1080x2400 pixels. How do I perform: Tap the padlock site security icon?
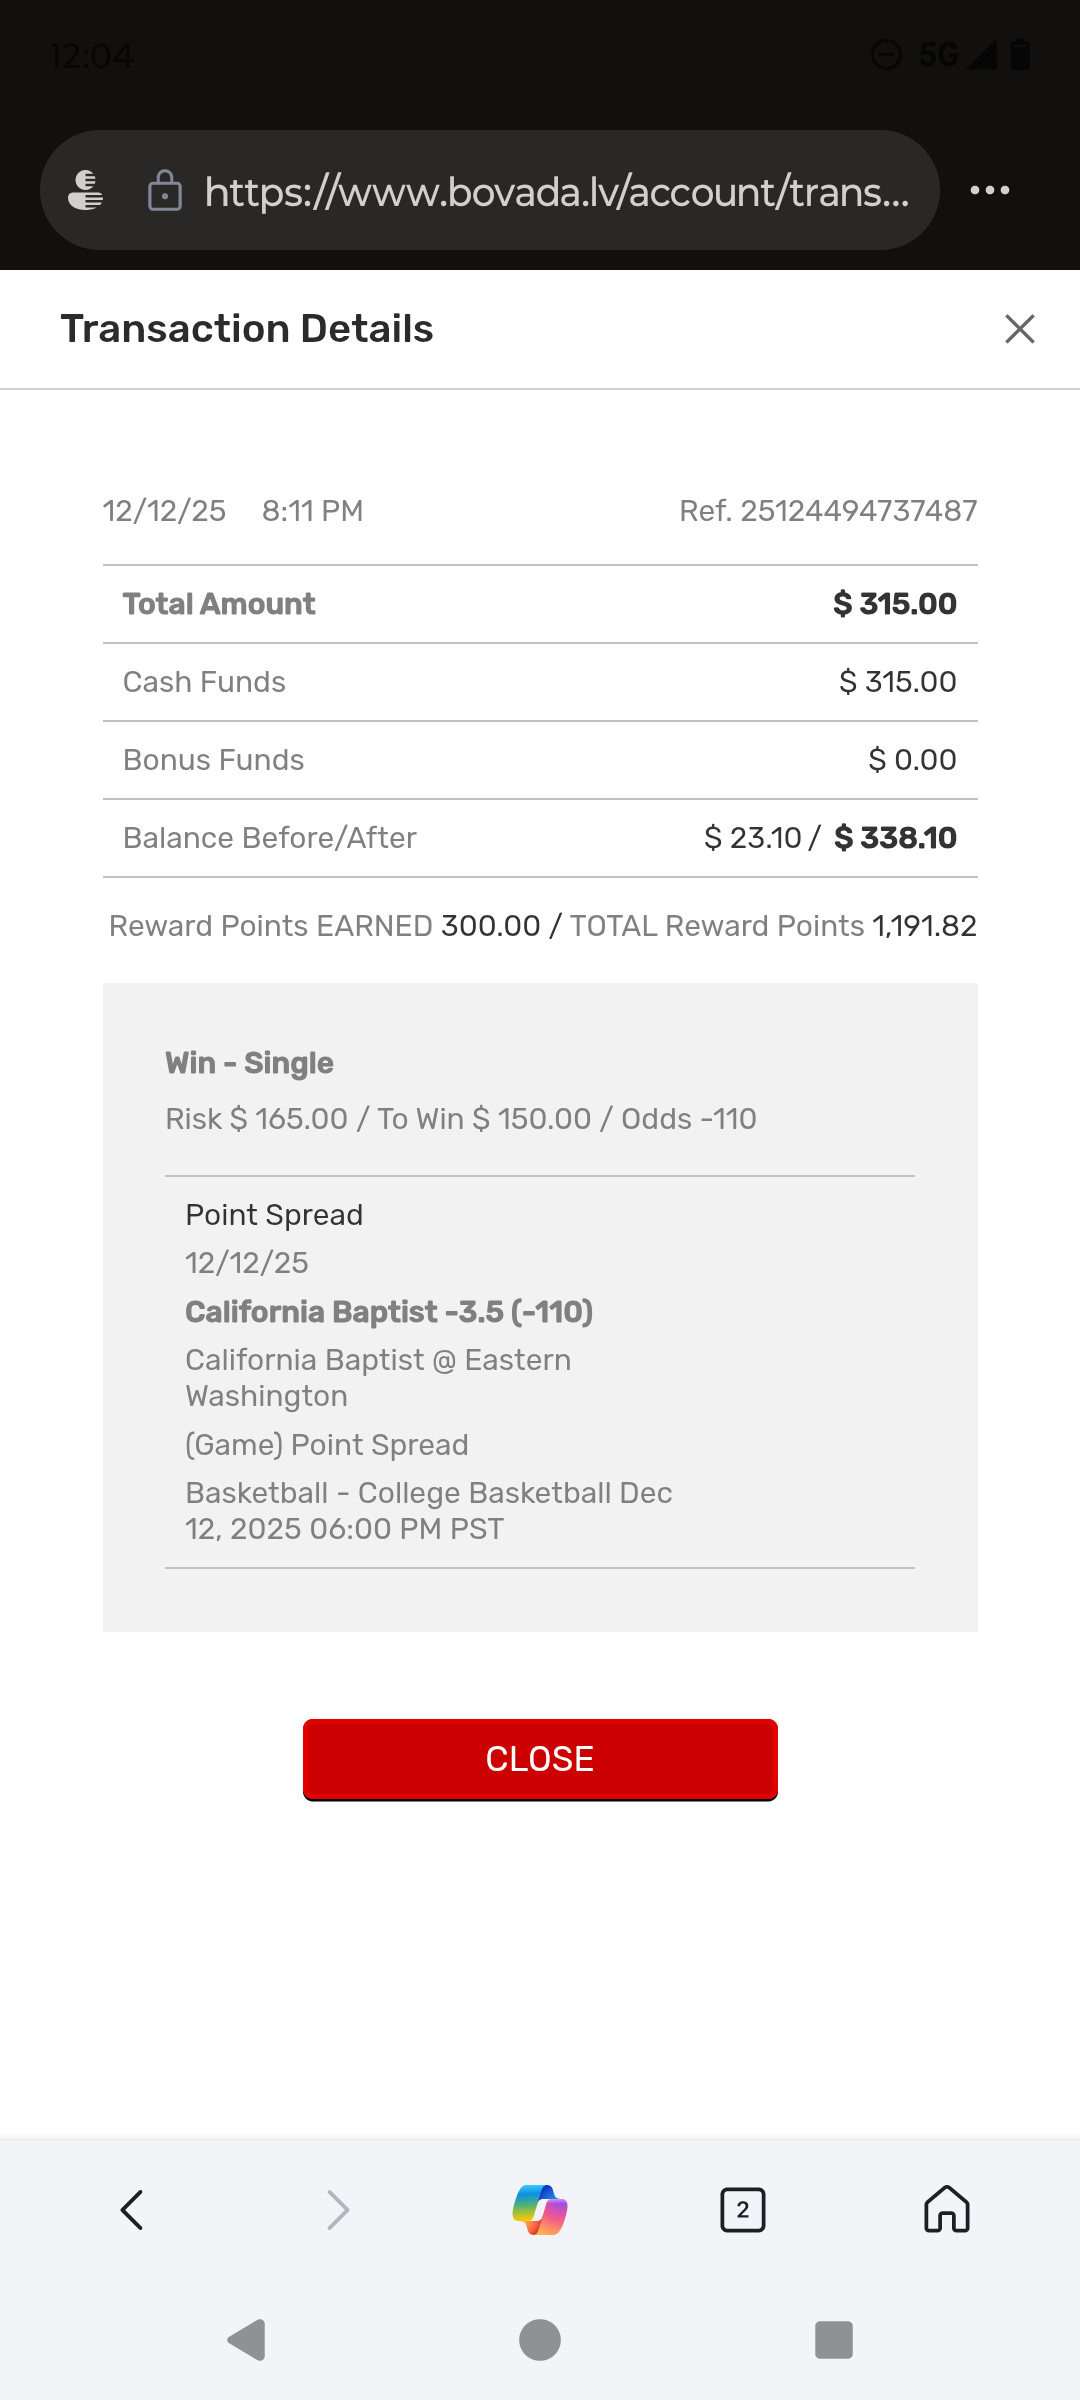click(x=165, y=190)
